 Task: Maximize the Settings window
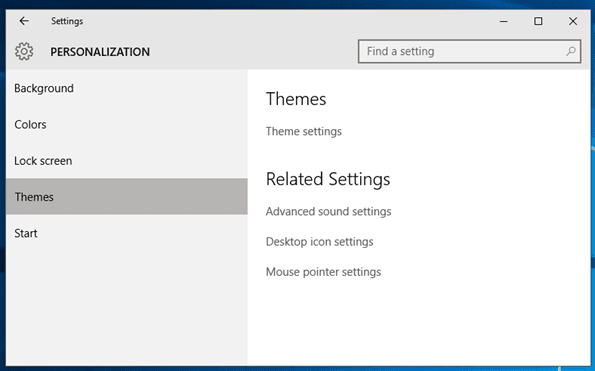[x=538, y=21]
